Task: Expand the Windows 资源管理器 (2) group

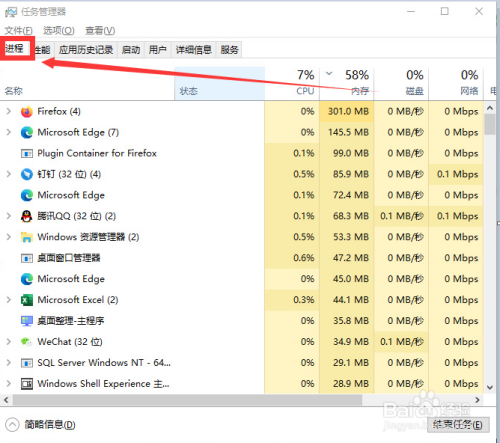Action: pos(9,237)
